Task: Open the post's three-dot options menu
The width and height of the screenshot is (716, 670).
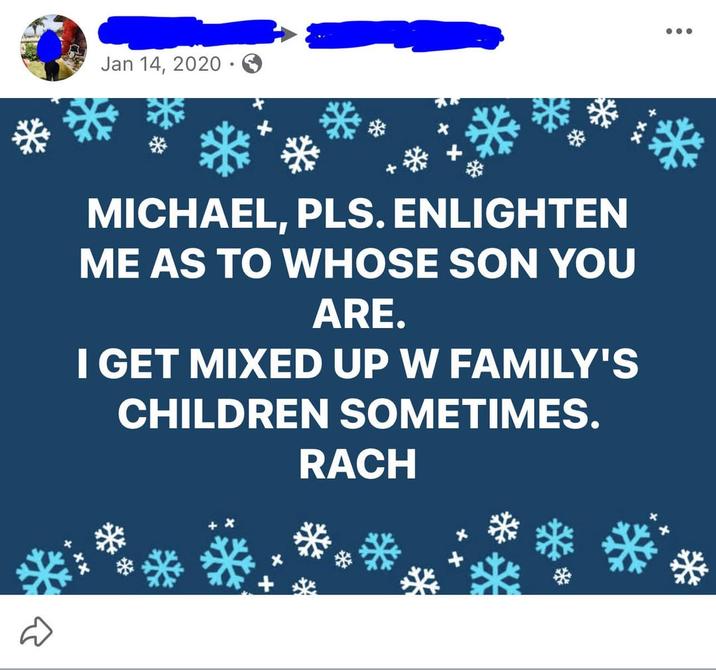Action: pos(678,29)
